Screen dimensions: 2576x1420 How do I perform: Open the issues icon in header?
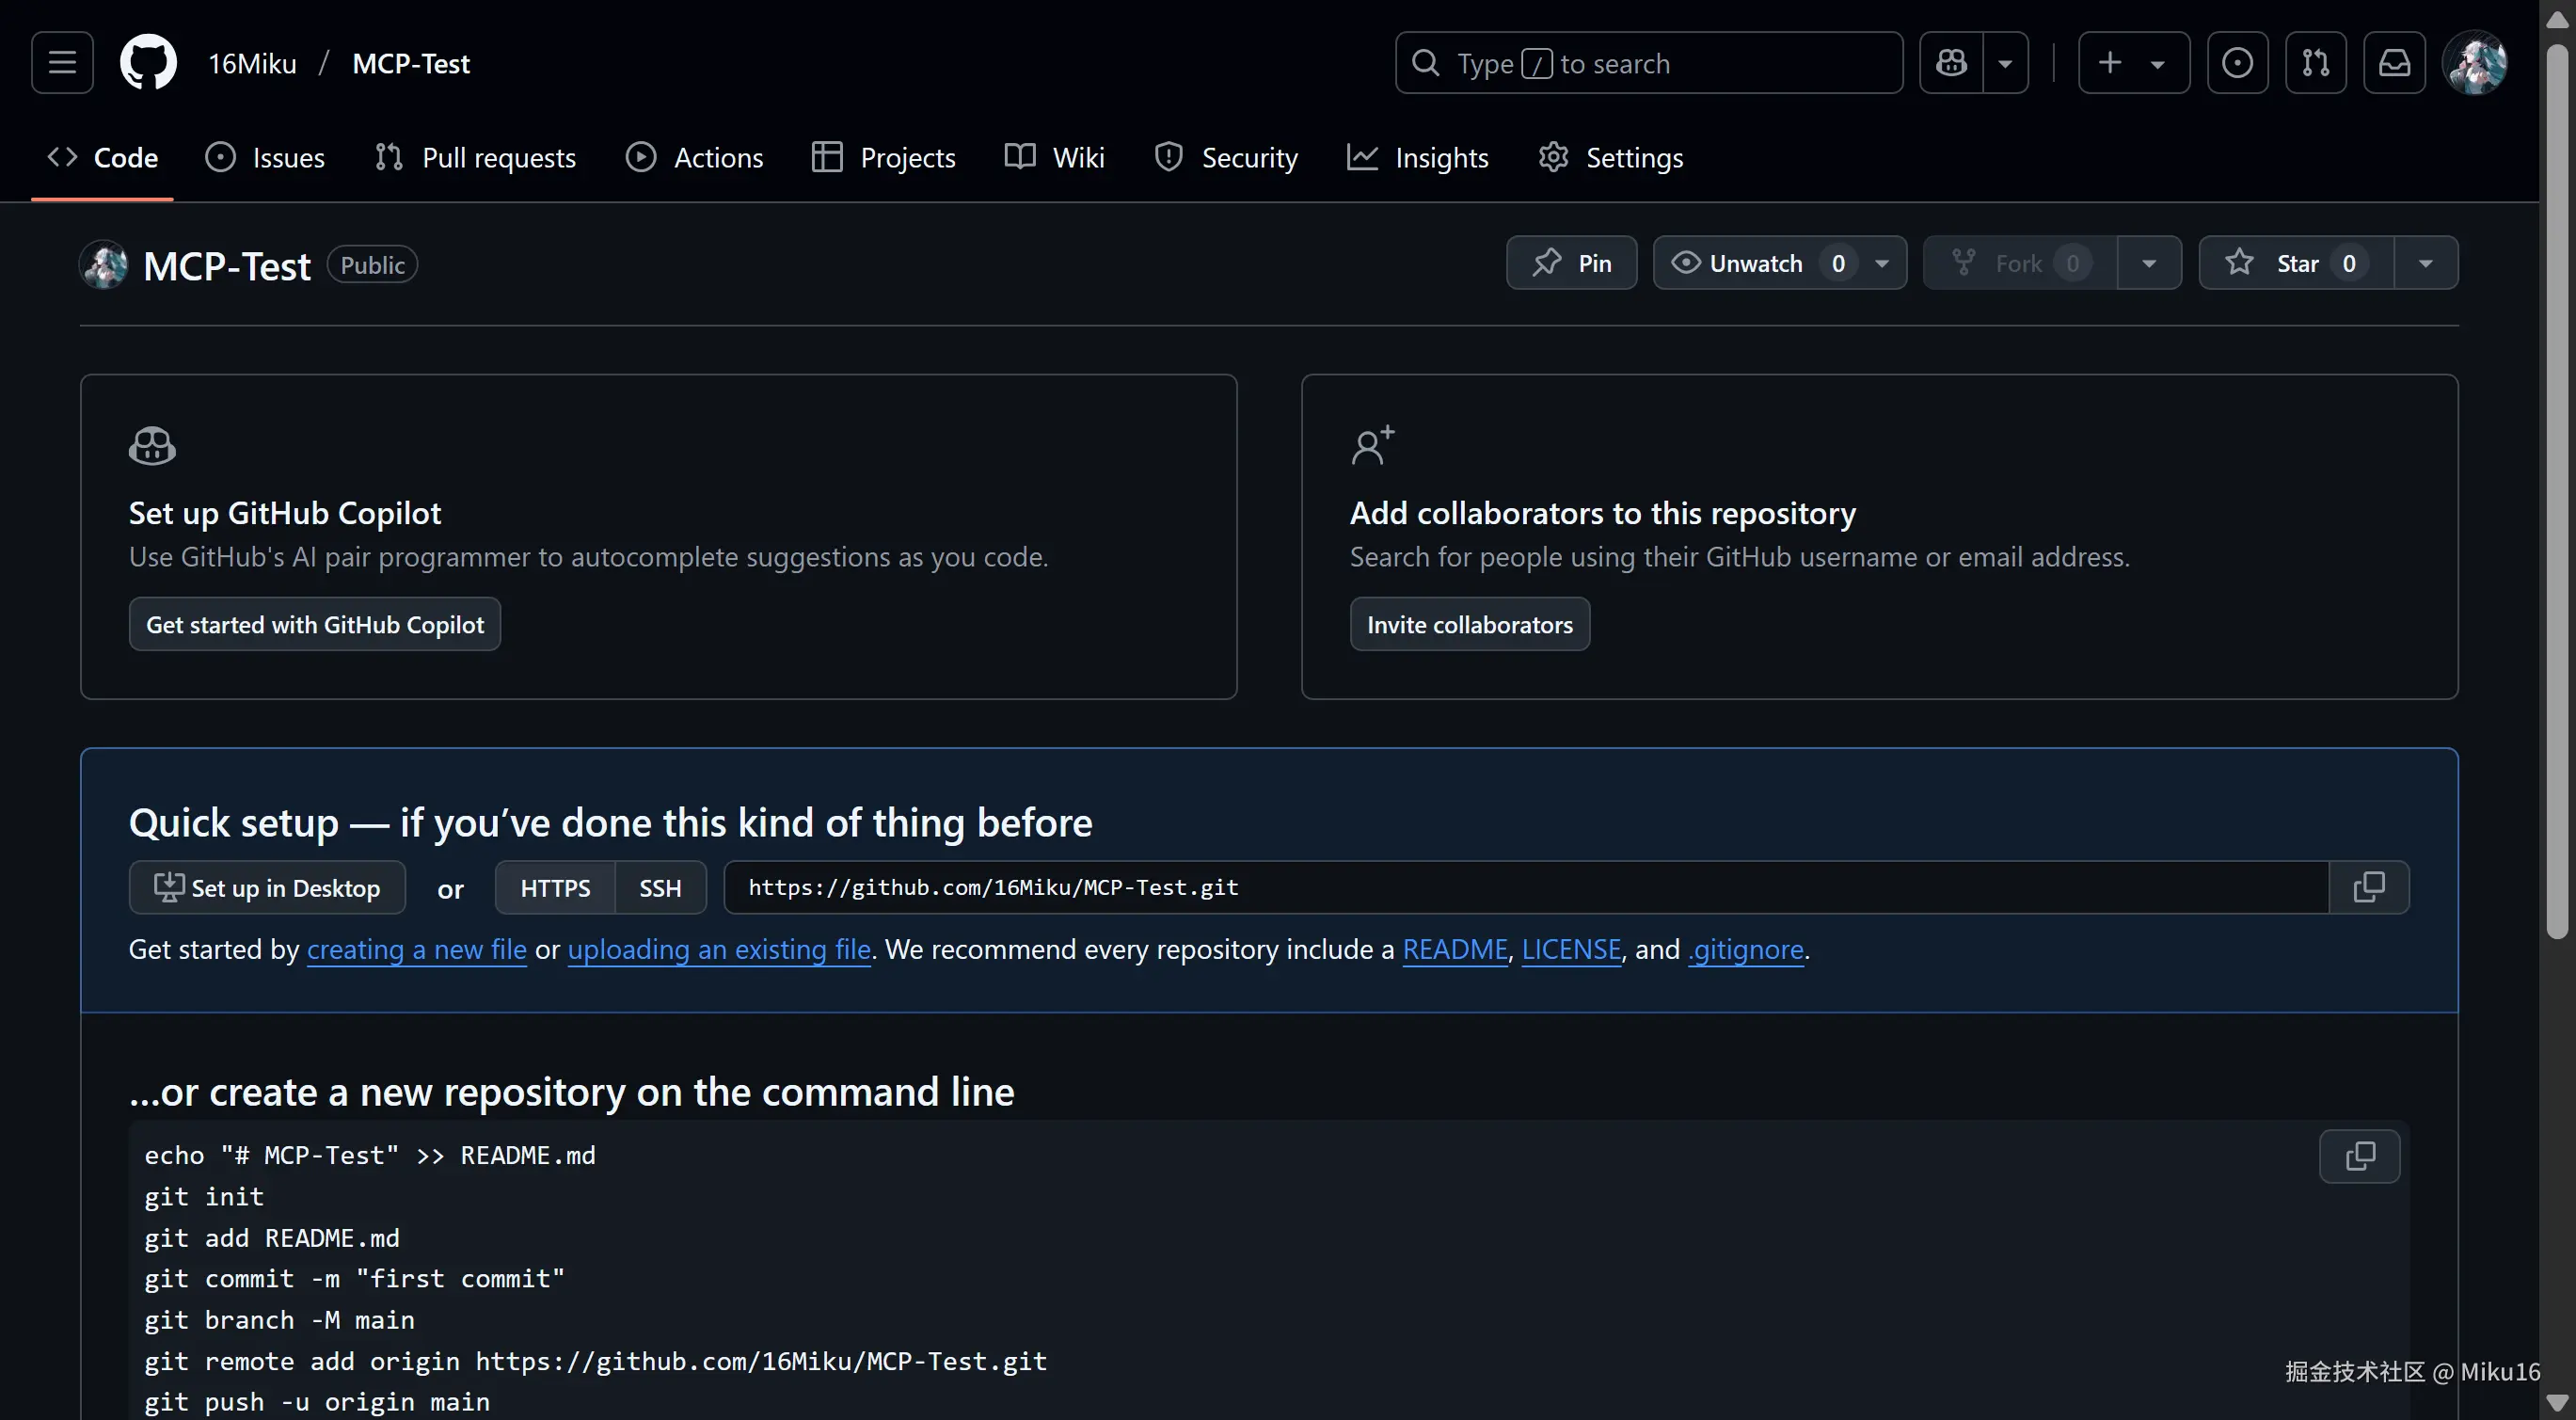pyautogui.click(x=2237, y=63)
